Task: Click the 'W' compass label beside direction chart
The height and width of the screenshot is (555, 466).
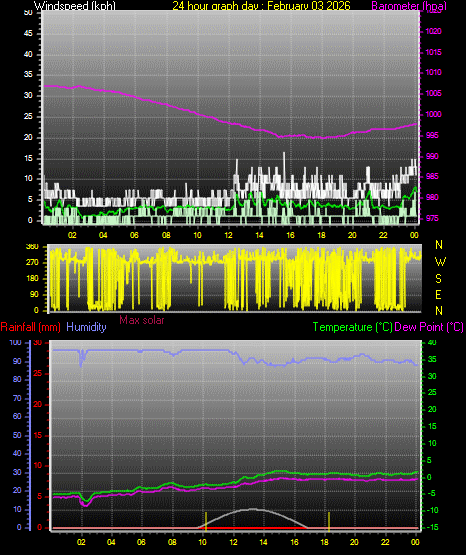Action: pos(440,262)
